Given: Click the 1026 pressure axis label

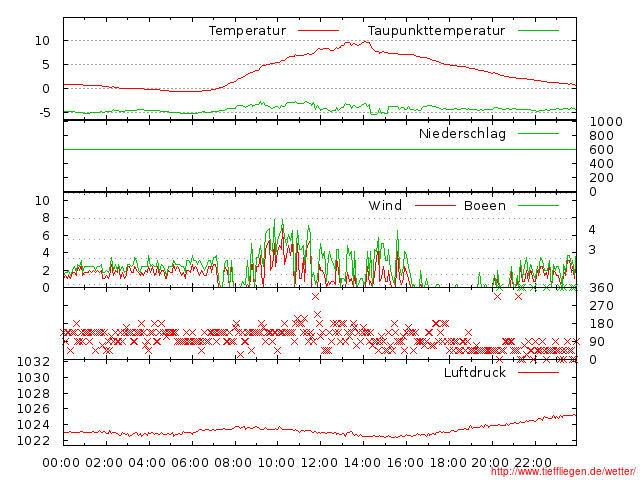Looking at the screenshot, I should tap(33, 409).
